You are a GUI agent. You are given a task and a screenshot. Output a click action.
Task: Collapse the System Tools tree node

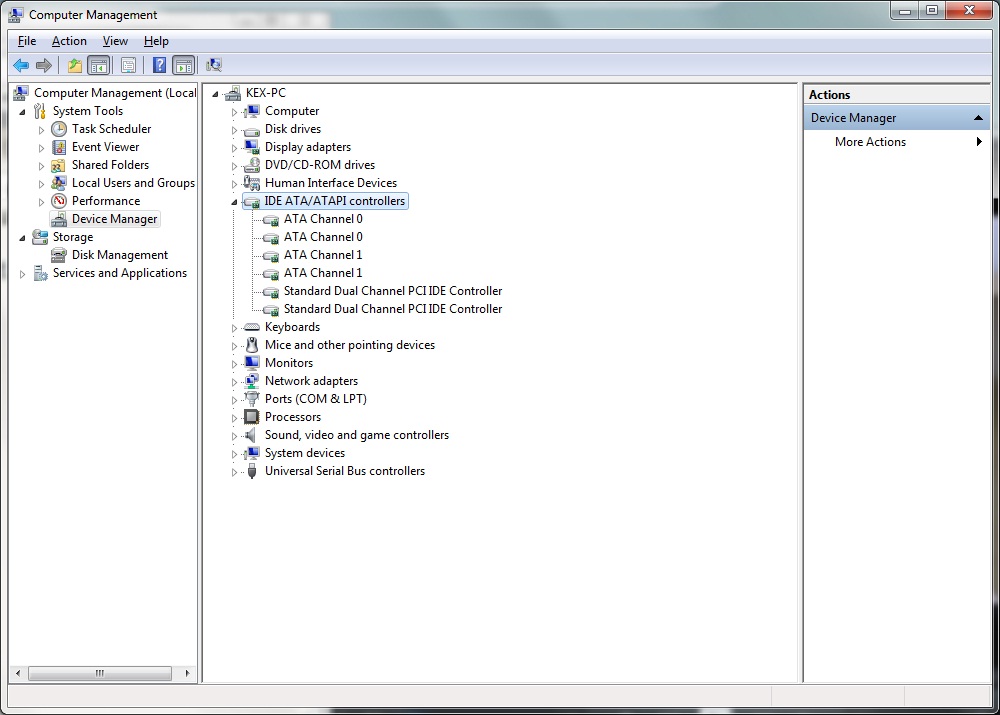tap(22, 112)
